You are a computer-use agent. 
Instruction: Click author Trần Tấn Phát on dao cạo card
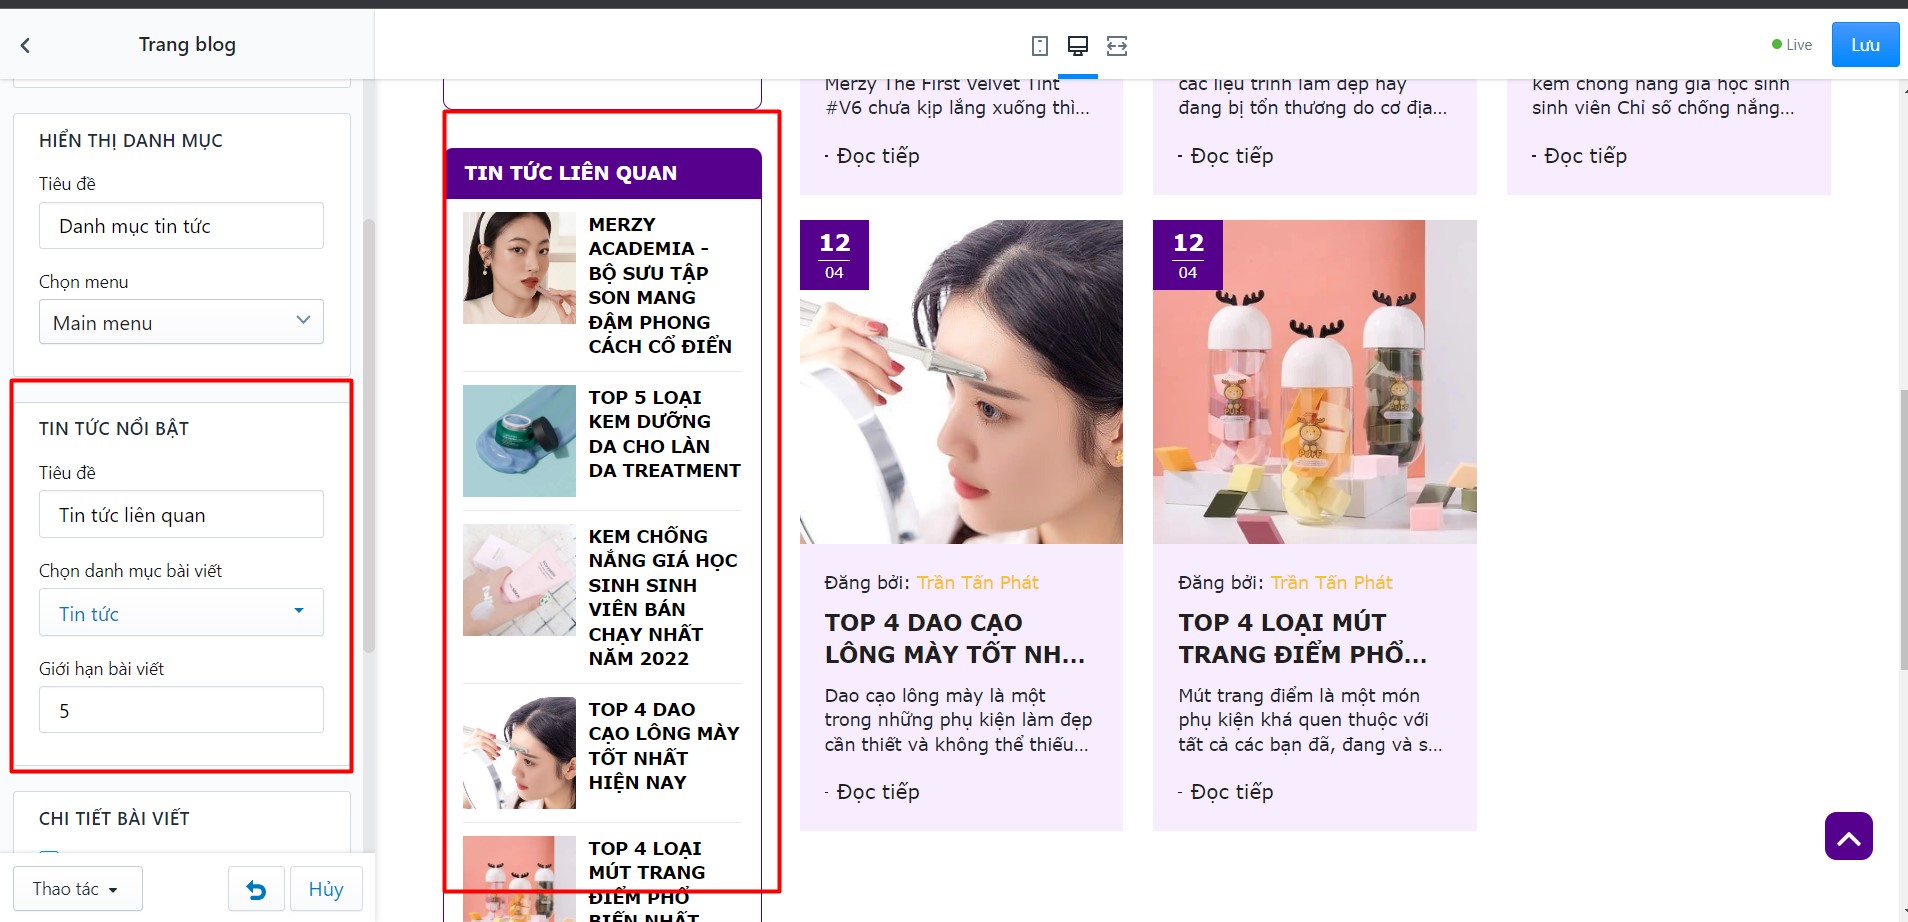point(978,582)
